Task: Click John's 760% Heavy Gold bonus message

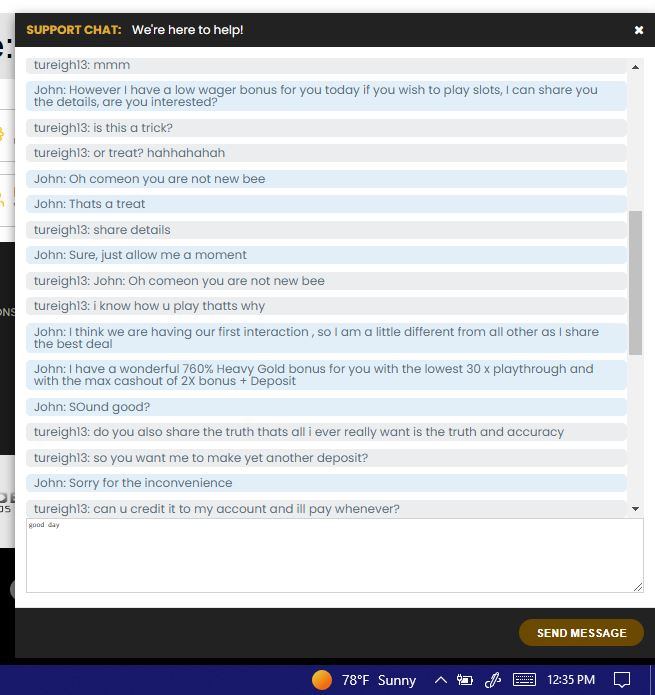Action: (x=326, y=375)
